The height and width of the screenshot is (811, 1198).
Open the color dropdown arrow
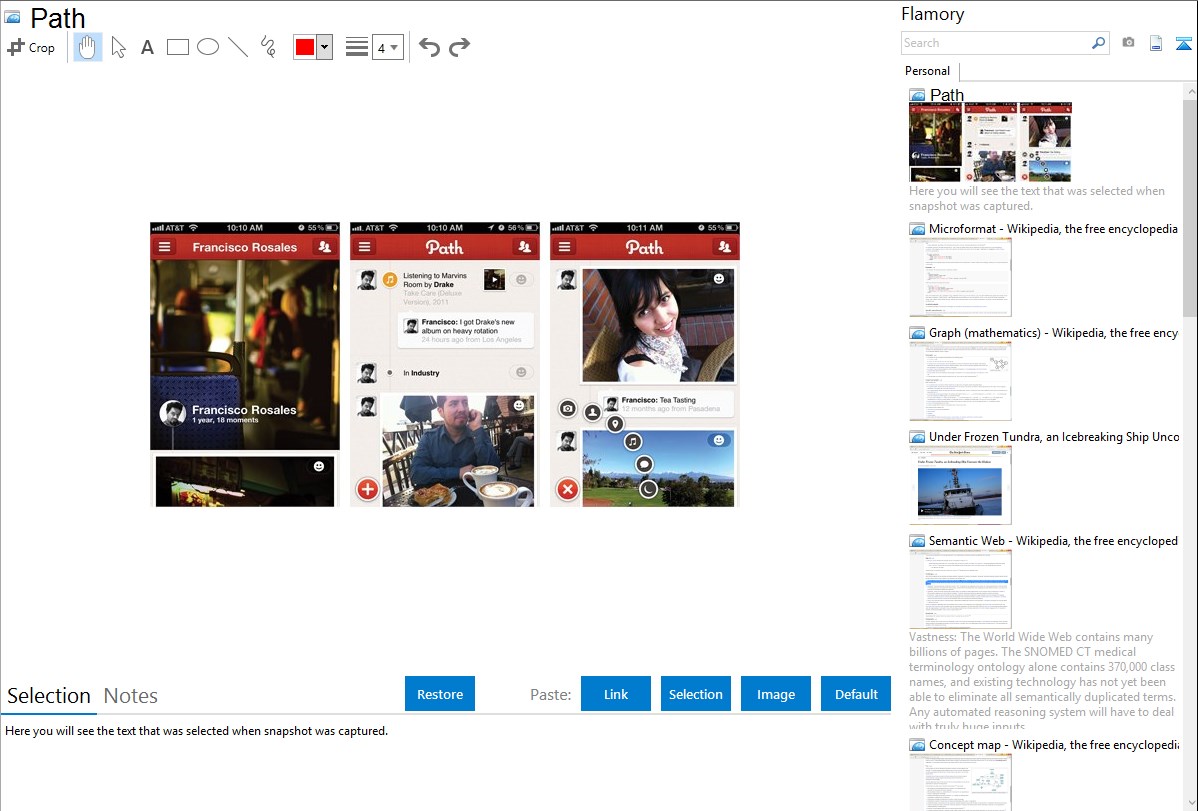(325, 47)
